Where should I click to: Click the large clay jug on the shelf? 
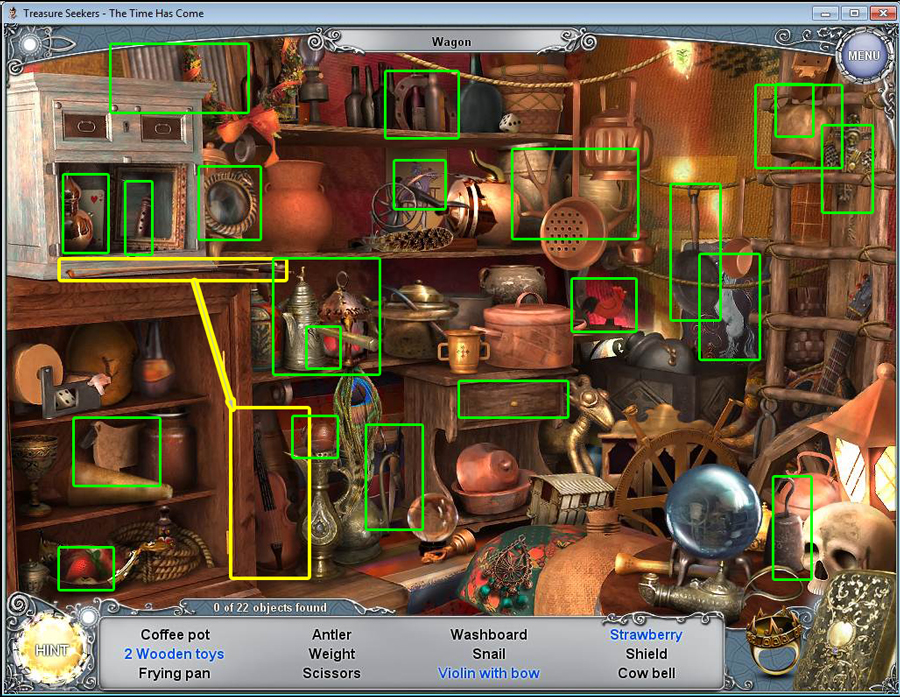point(297,205)
